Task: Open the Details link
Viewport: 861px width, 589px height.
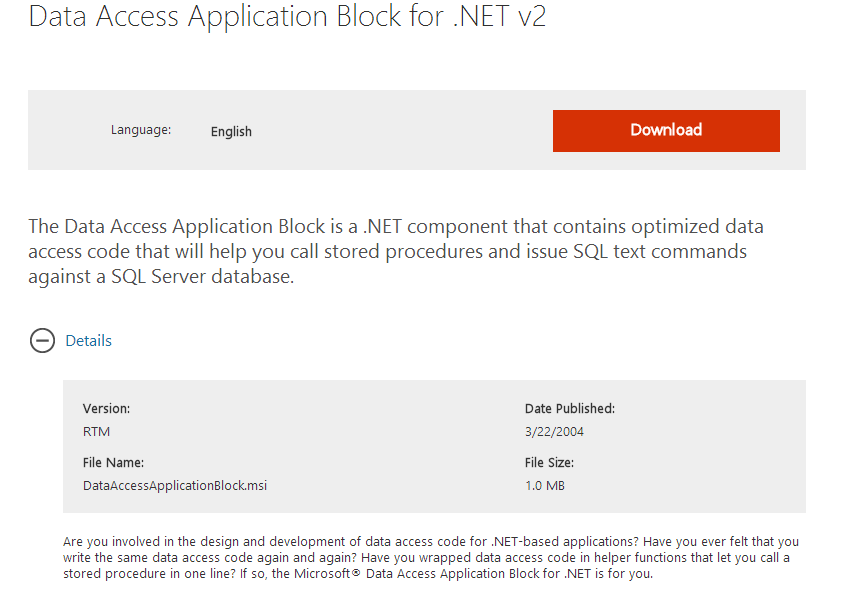Action: click(x=88, y=341)
